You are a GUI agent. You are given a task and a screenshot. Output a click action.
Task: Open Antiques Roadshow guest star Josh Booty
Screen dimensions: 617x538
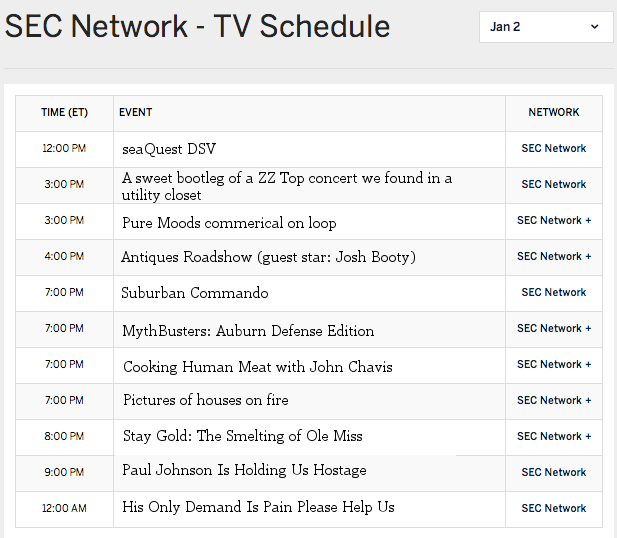point(268,257)
